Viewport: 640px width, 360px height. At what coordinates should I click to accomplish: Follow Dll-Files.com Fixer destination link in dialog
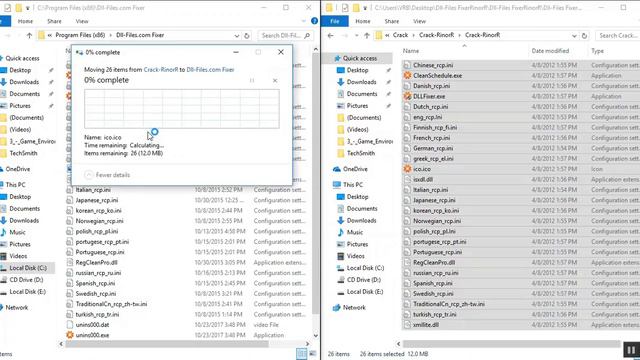tap(210, 70)
